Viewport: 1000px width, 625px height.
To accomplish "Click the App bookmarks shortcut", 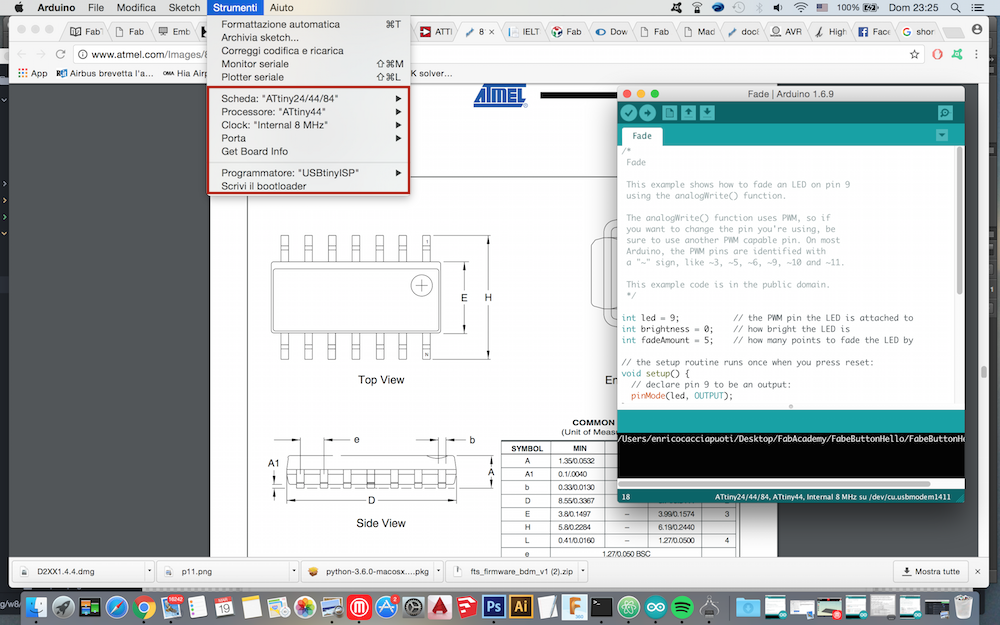I will [33, 73].
